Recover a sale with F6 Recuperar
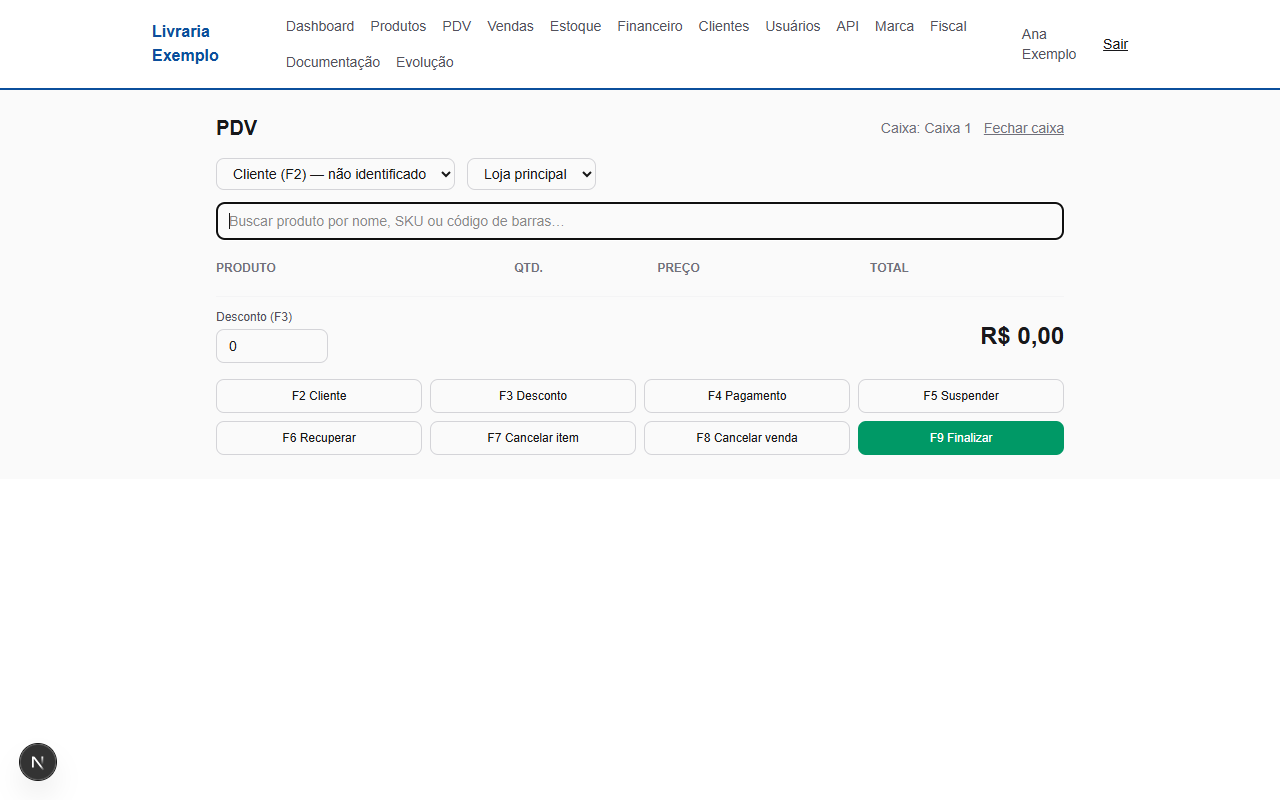1280x800 pixels. pyautogui.click(x=319, y=438)
